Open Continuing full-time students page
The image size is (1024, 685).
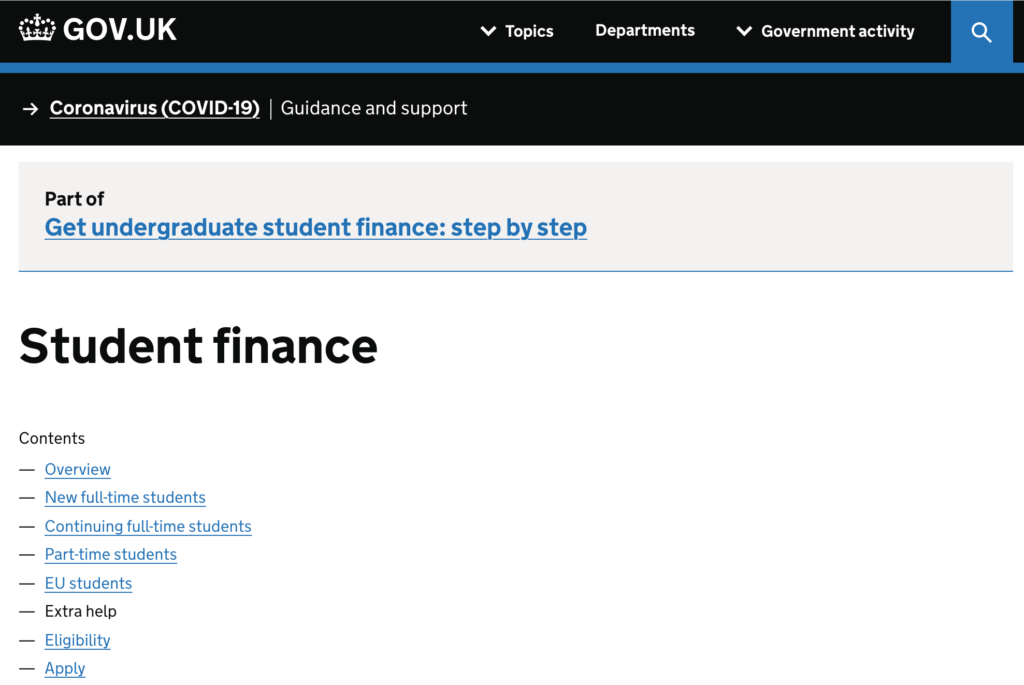click(x=148, y=526)
